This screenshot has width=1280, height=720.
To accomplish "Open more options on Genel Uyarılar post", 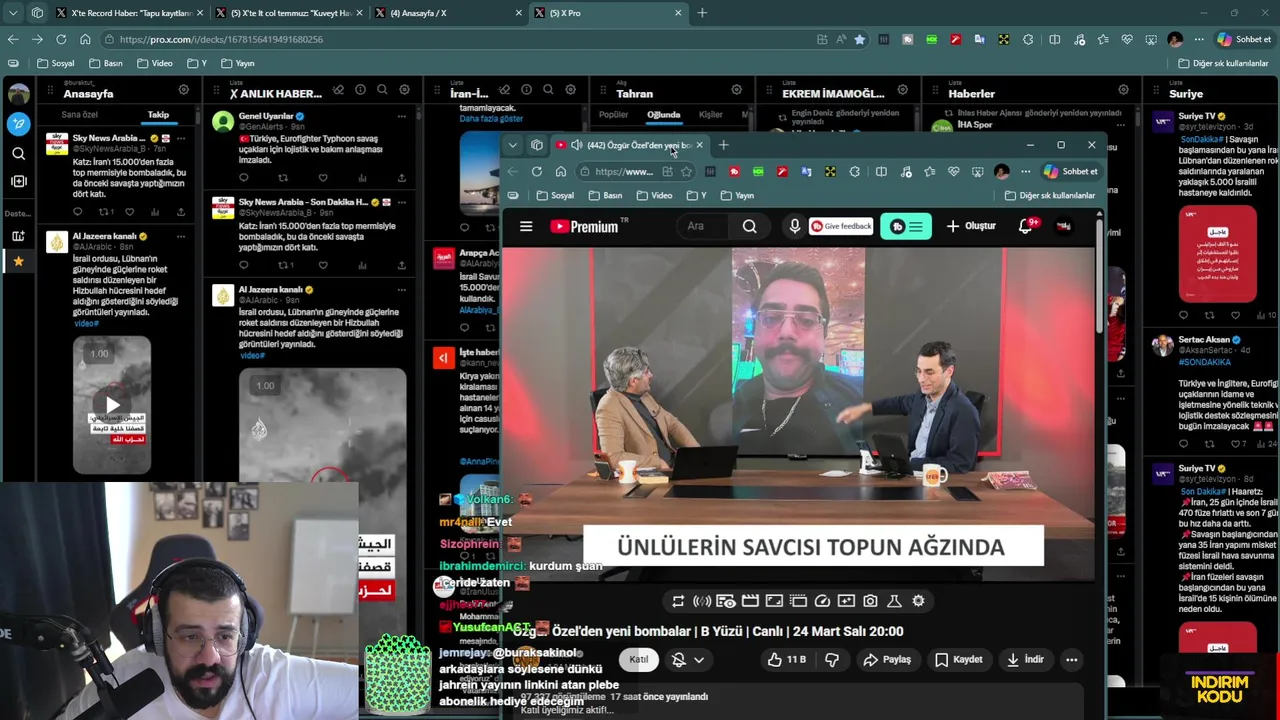I will coord(402,117).
